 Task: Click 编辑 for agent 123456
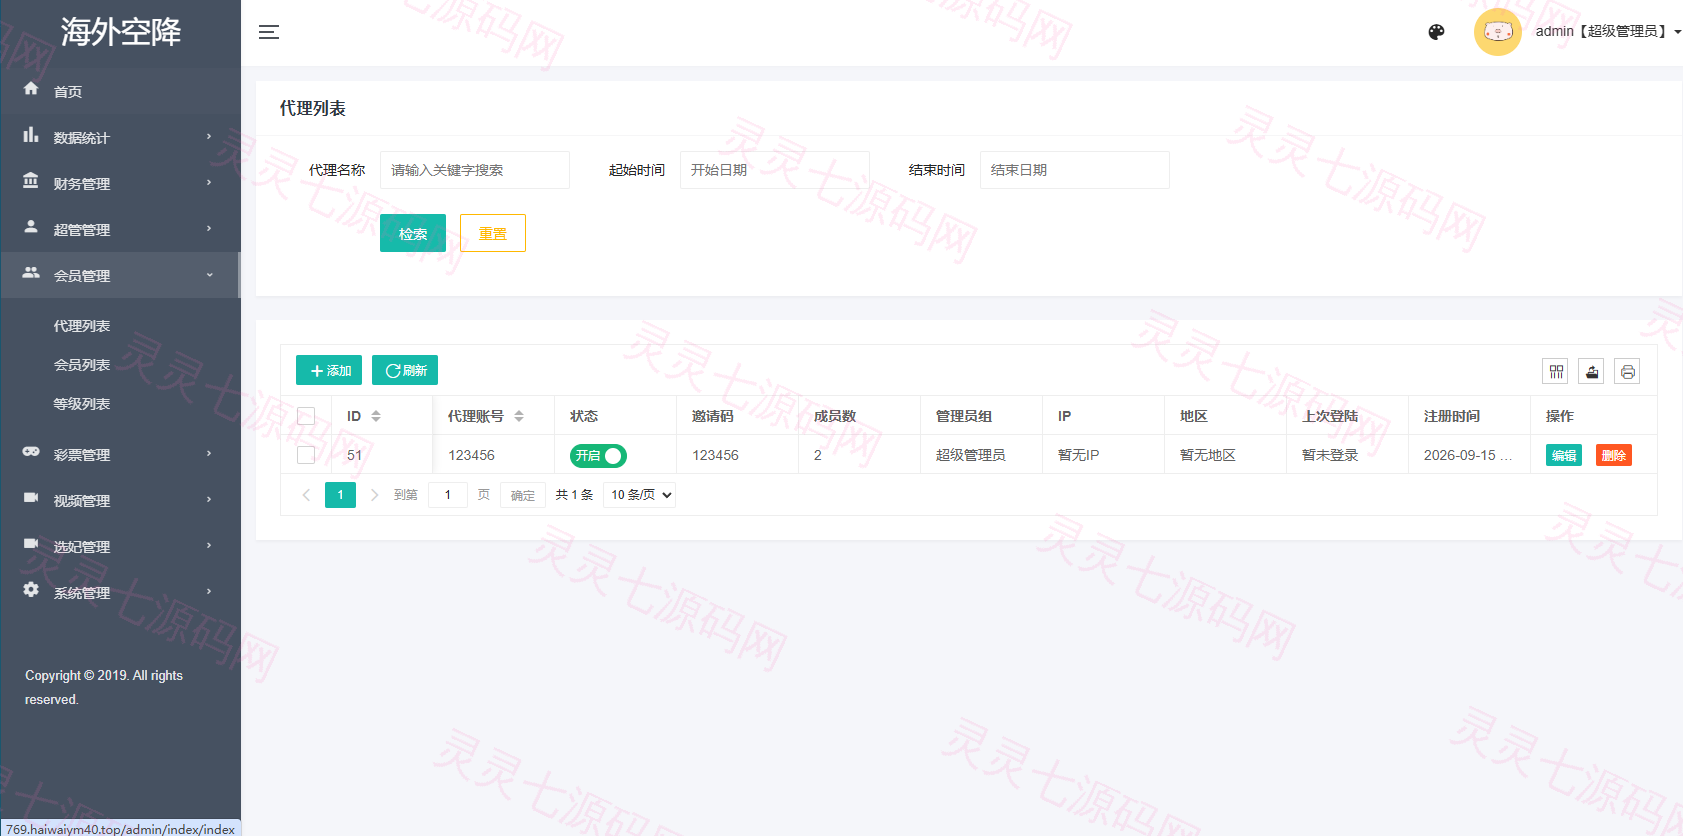(x=1564, y=455)
